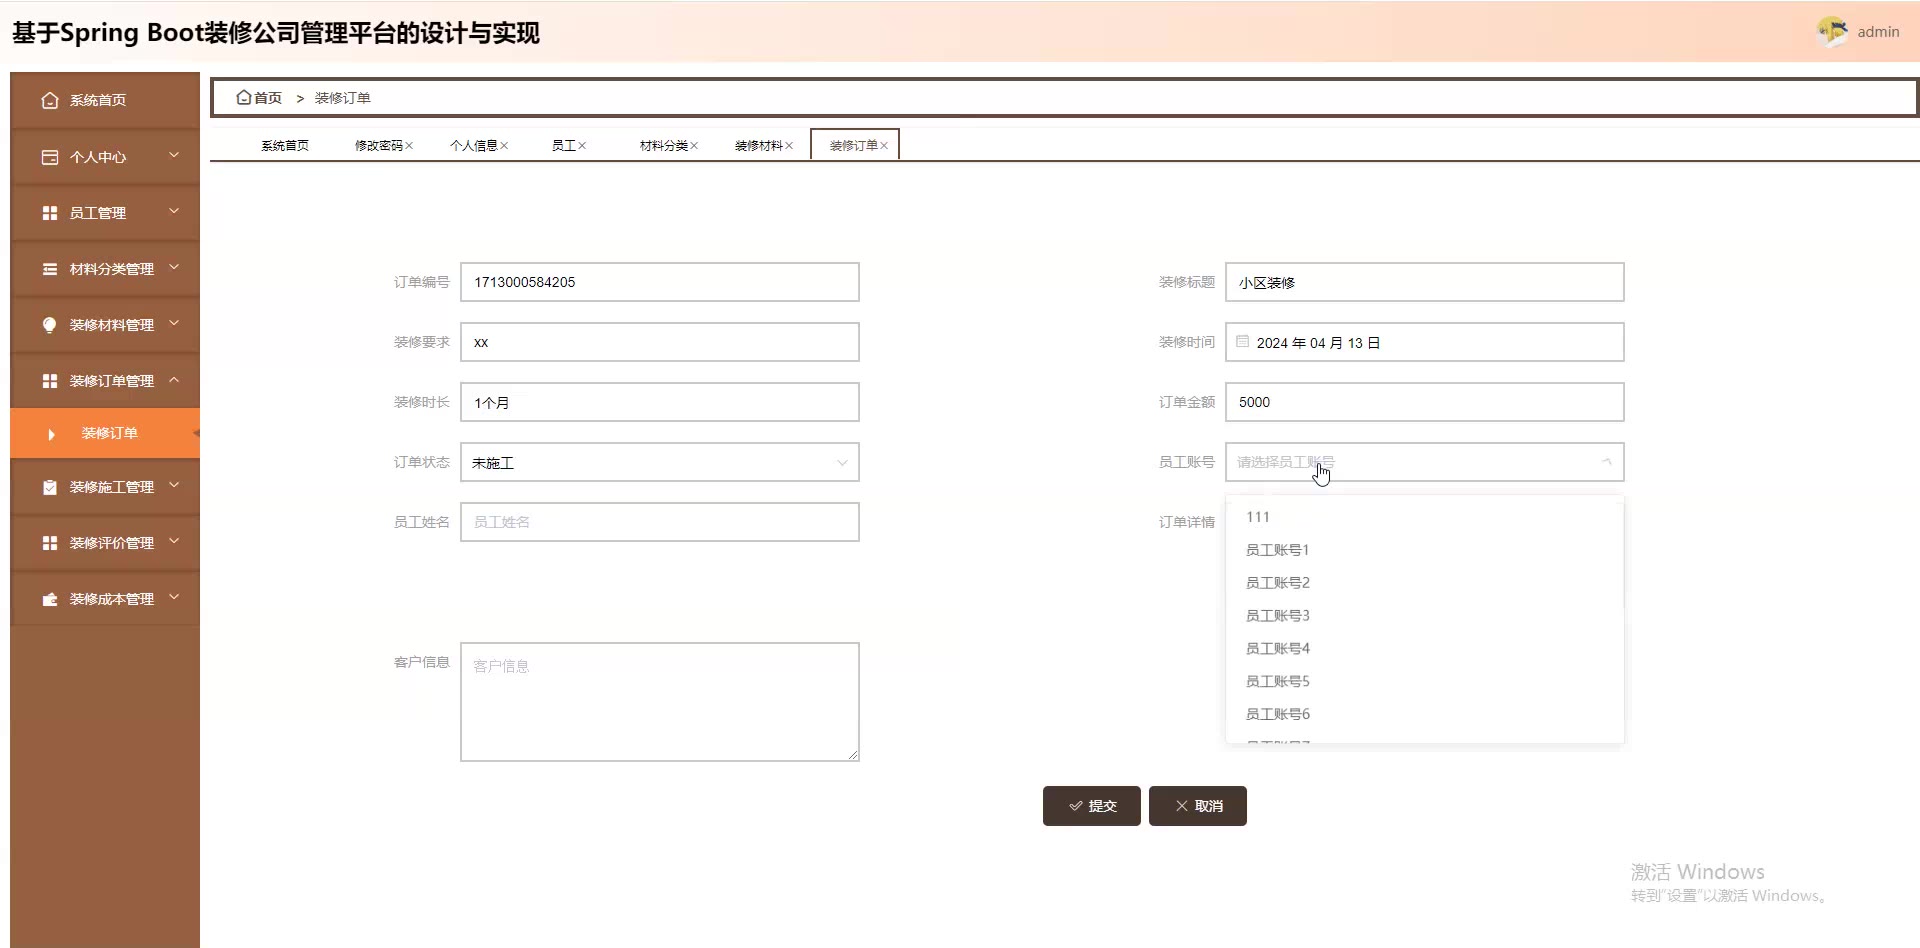Close the 修改密码 tab
This screenshot has width=1920, height=948.
[409, 146]
